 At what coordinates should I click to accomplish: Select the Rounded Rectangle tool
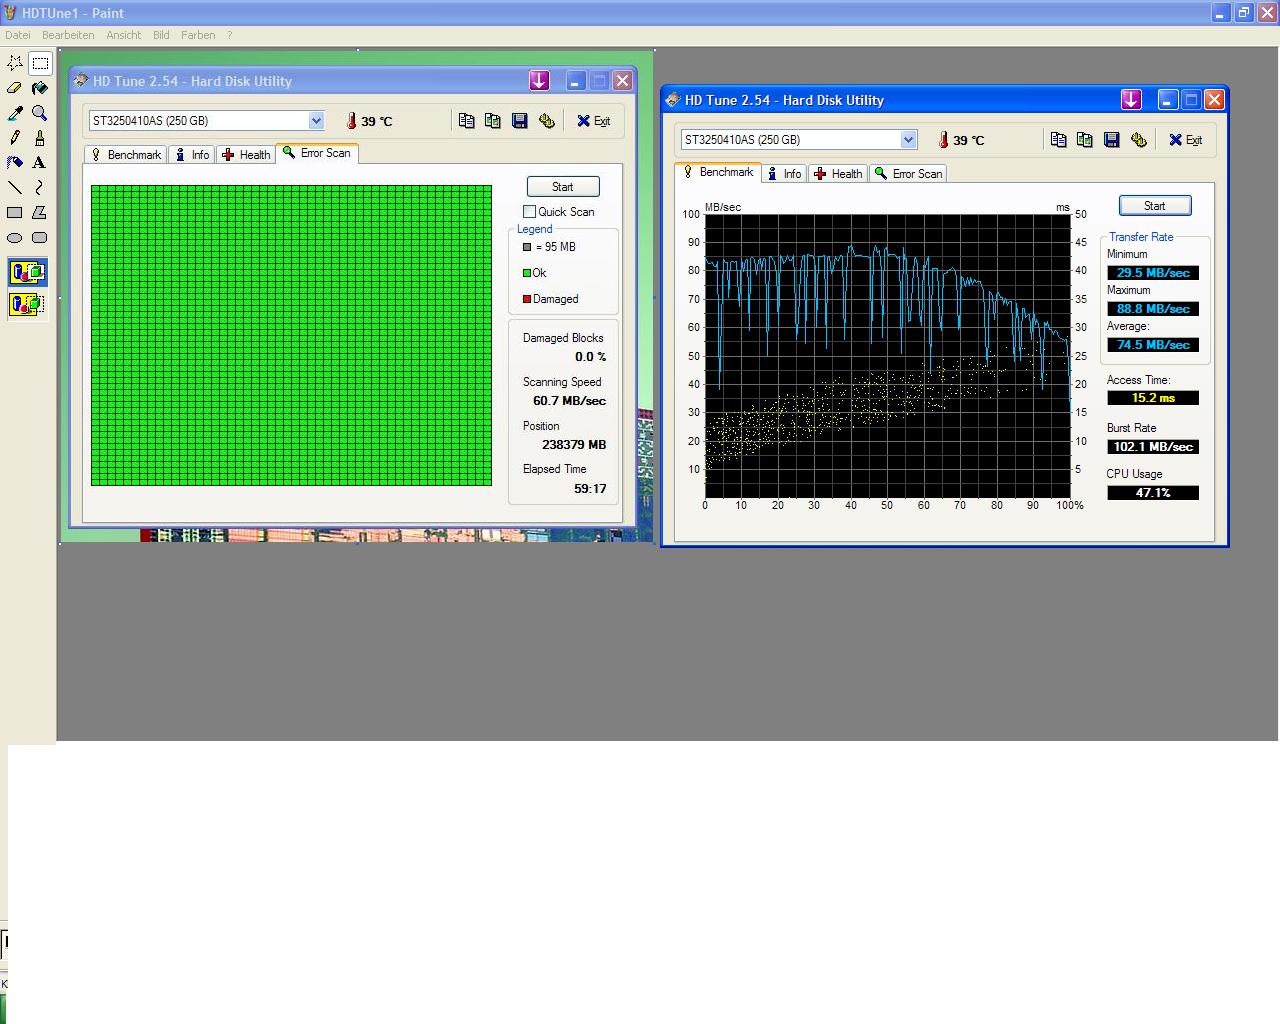click(x=40, y=237)
